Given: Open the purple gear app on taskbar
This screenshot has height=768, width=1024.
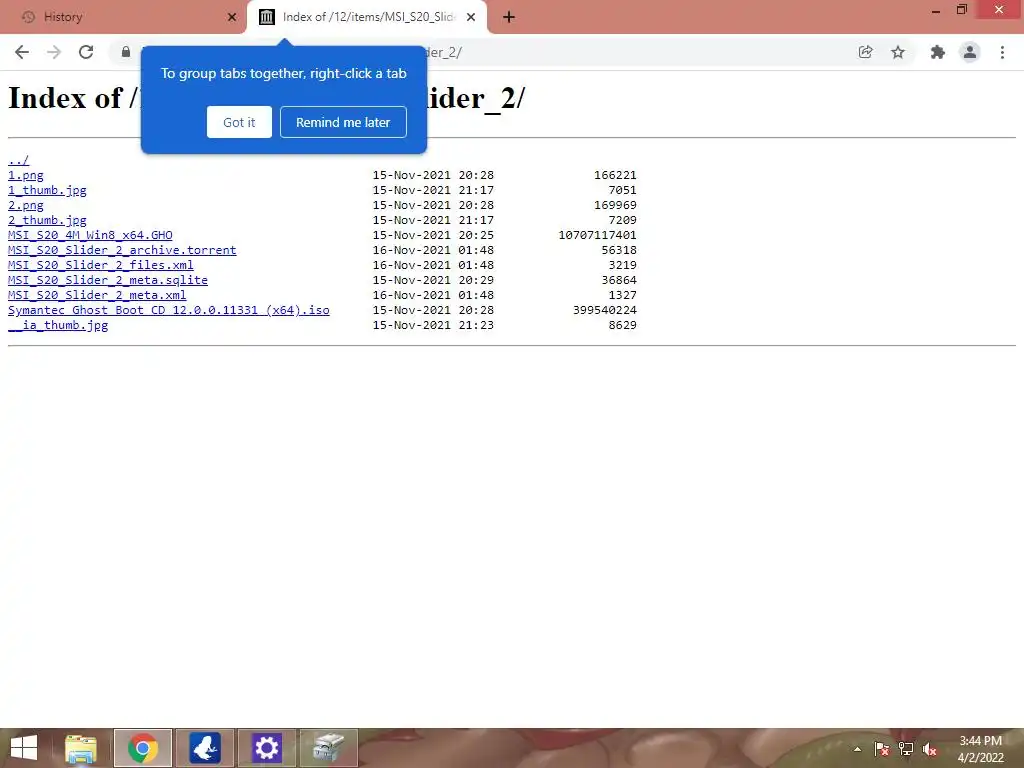Looking at the screenshot, I should click(266, 748).
